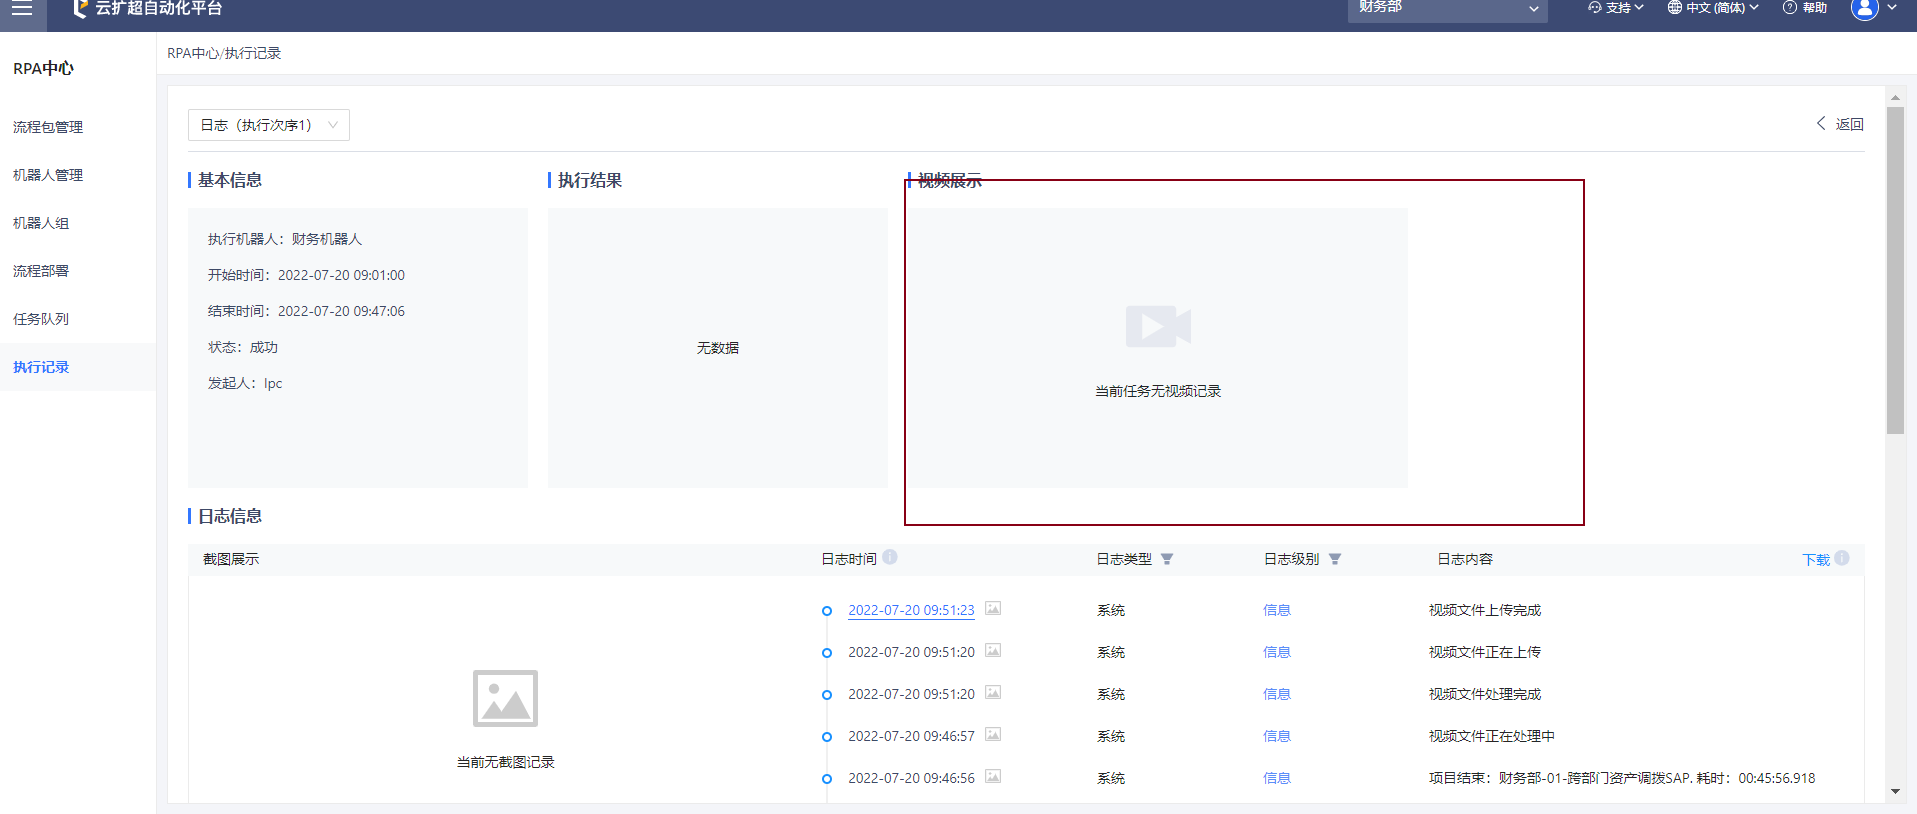Filter by log type funnel icon
Image resolution: width=1917 pixels, height=814 pixels.
(x=1167, y=559)
